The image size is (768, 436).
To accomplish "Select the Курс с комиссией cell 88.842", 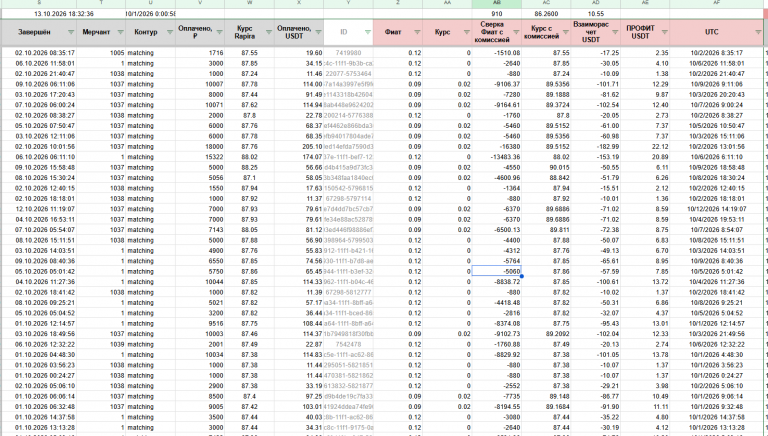I will point(546,178).
